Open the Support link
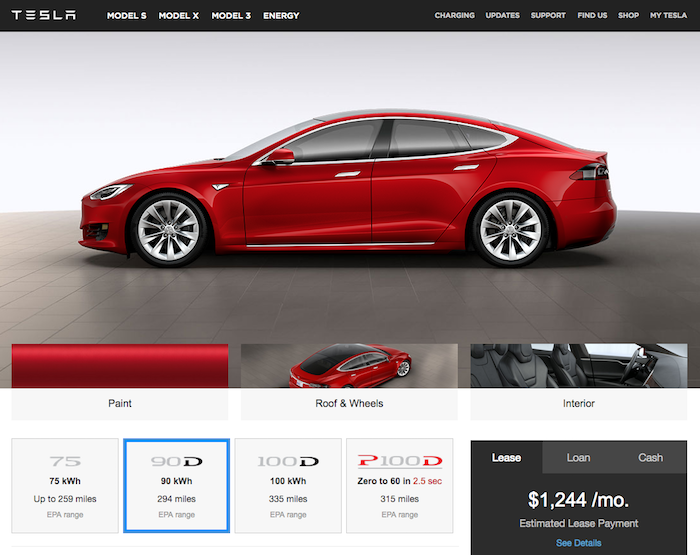 click(548, 16)
